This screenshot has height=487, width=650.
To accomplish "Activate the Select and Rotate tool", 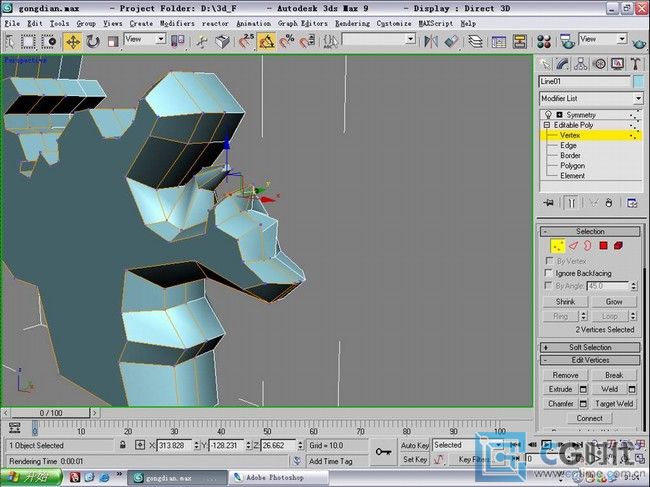I will 93,41.
